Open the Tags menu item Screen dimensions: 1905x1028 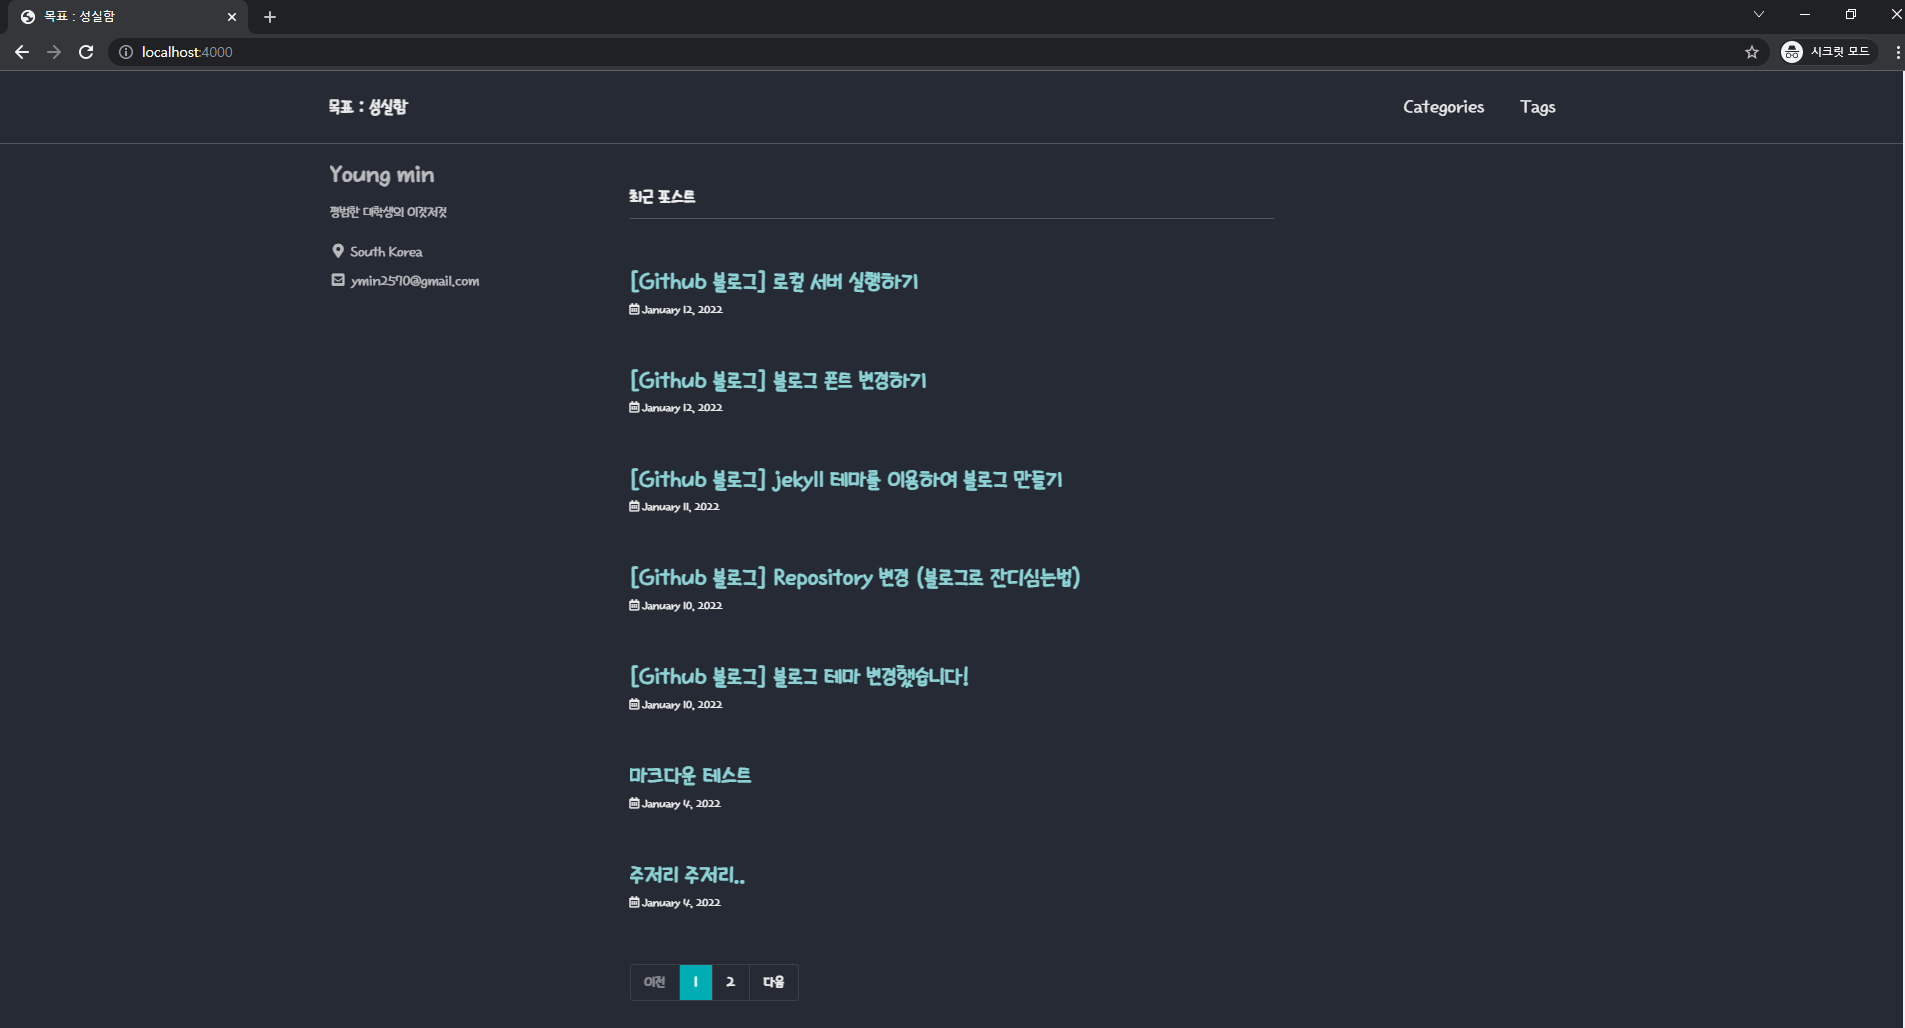point(1537,107)
